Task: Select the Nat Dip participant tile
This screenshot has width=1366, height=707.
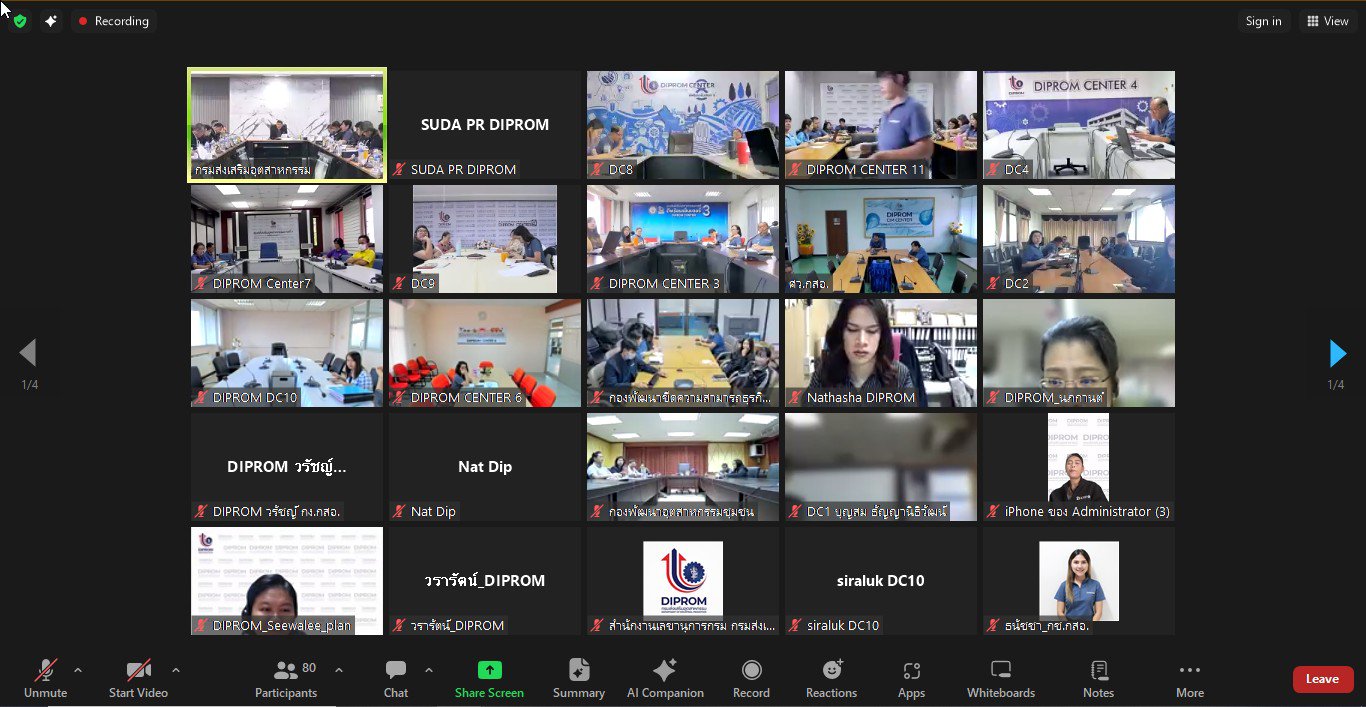Action: click(x=485, y=467)
